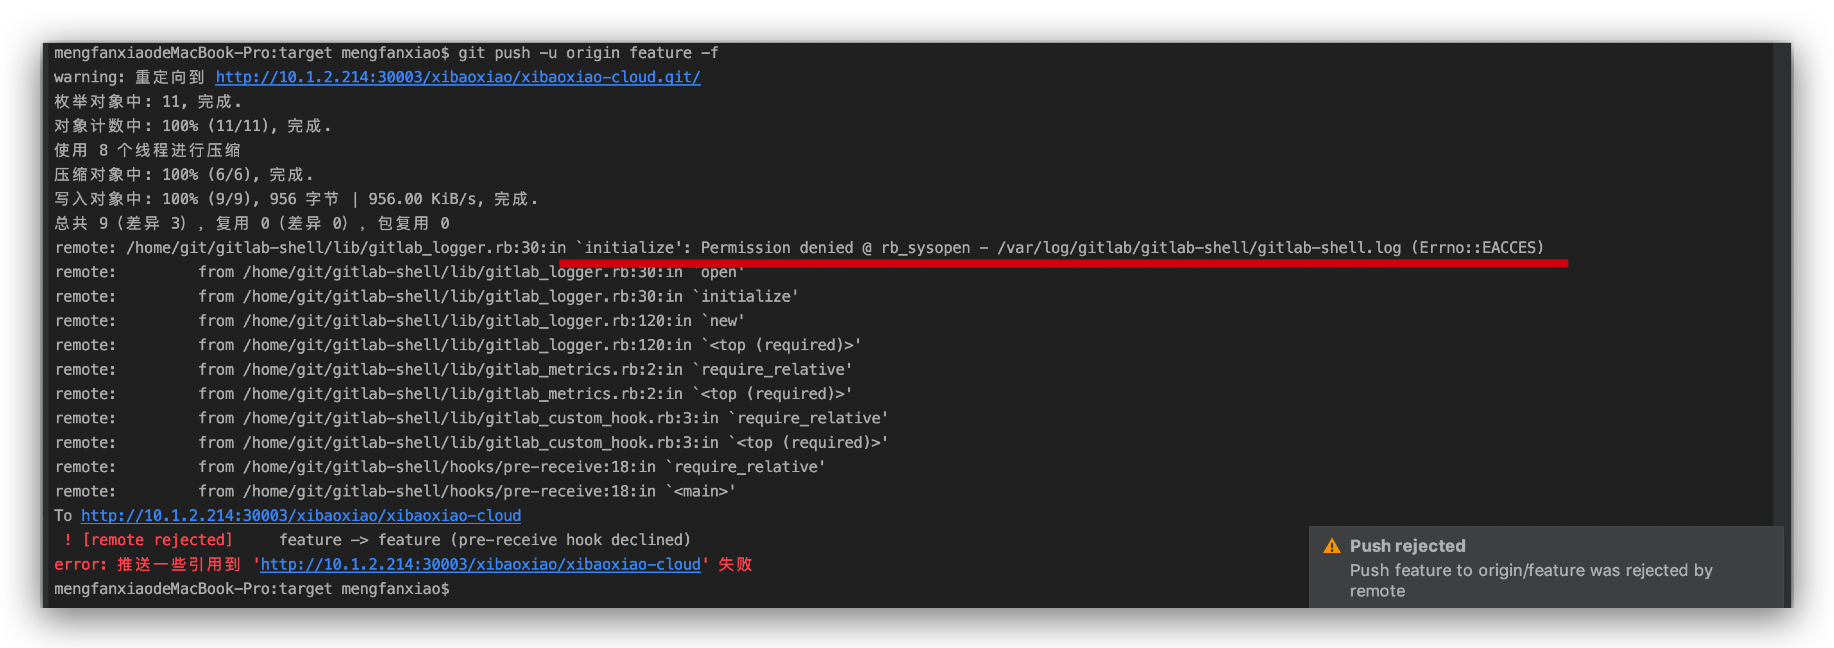Click the gitlab_logger.rb:120 `<top (required)>' trace line
Viewport: 1834px width, 648px height.
pos(458,345)
